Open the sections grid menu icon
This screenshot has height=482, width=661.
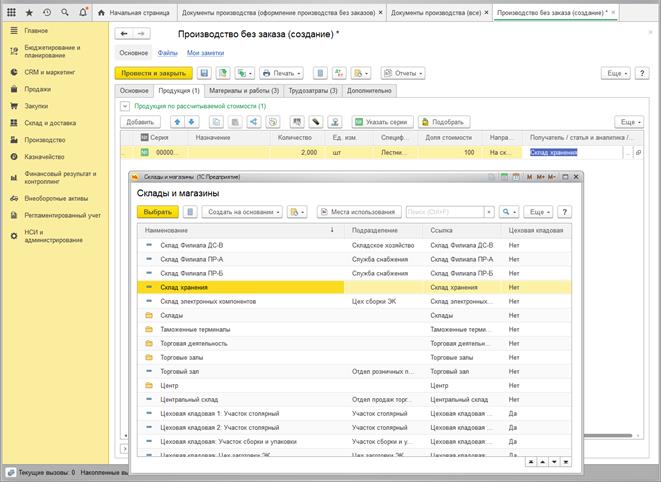point(9,13)
